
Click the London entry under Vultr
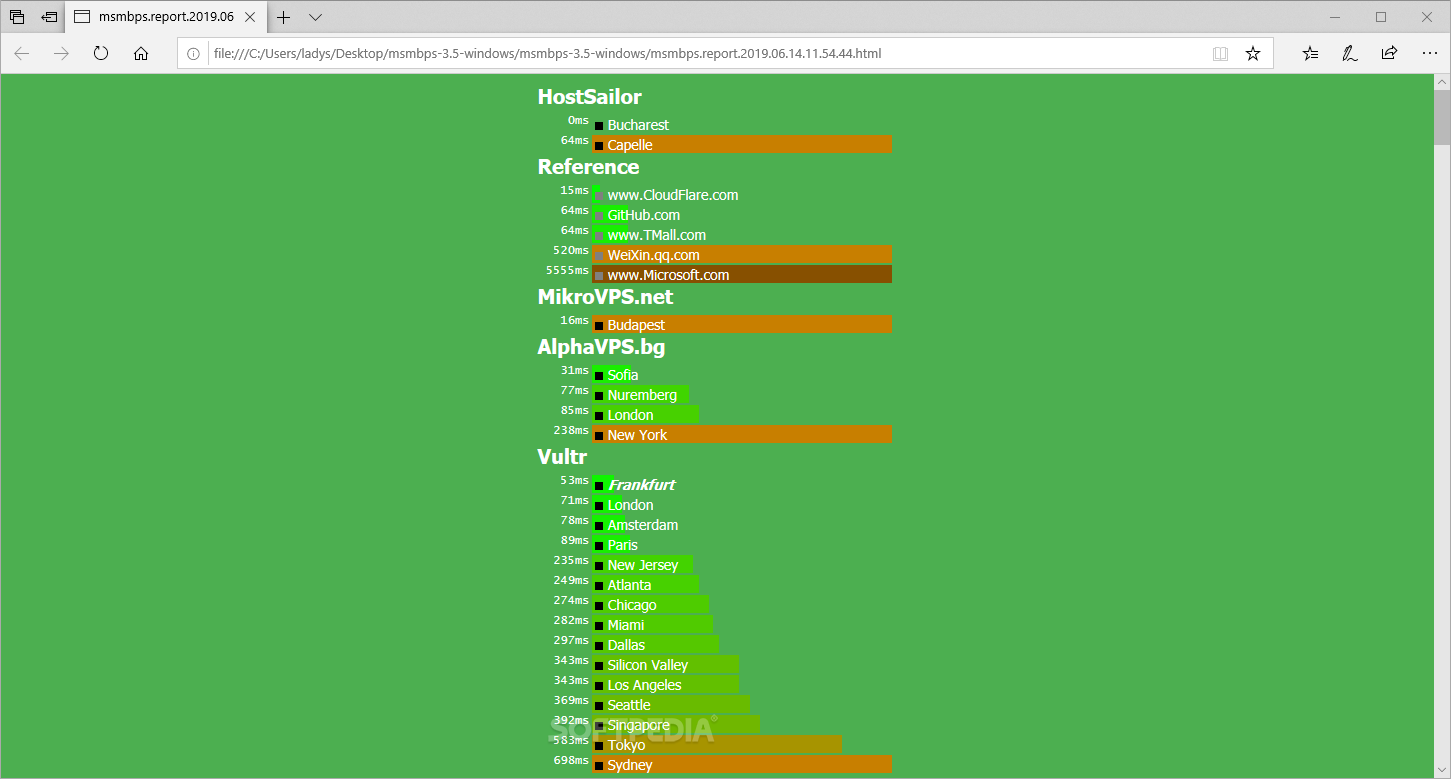pyautogui.click(x=630, y=505)
